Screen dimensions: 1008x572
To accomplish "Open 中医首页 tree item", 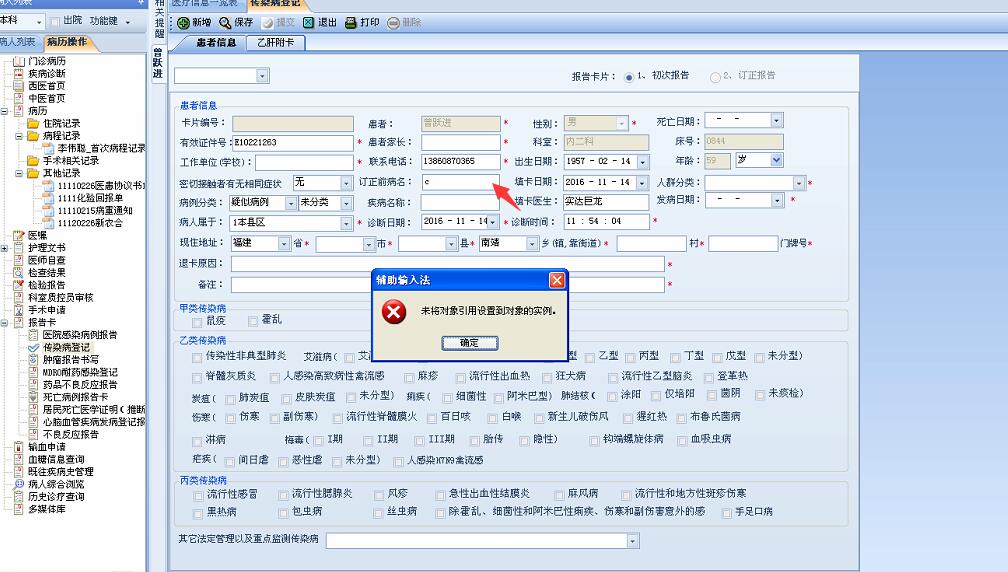I will [x=46, y=98].
